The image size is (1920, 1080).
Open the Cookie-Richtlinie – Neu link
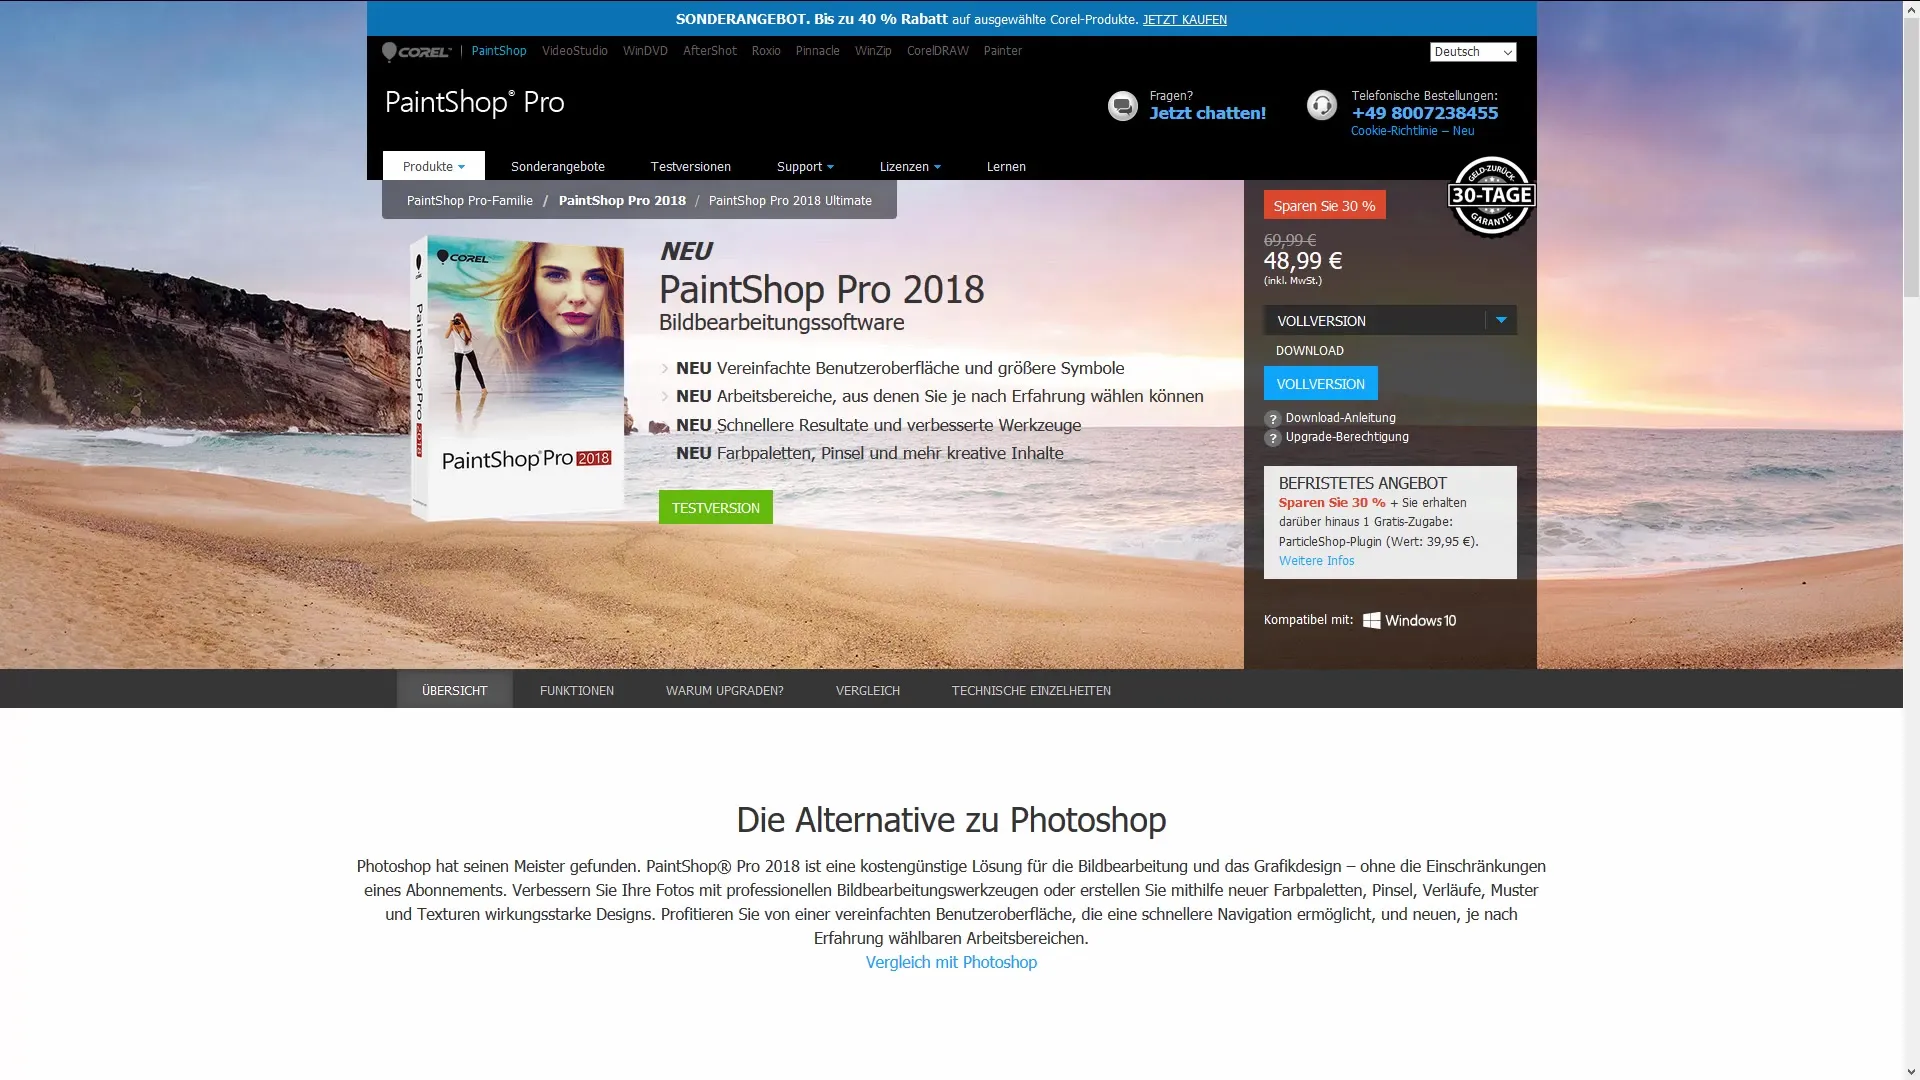pos(1412,131)
